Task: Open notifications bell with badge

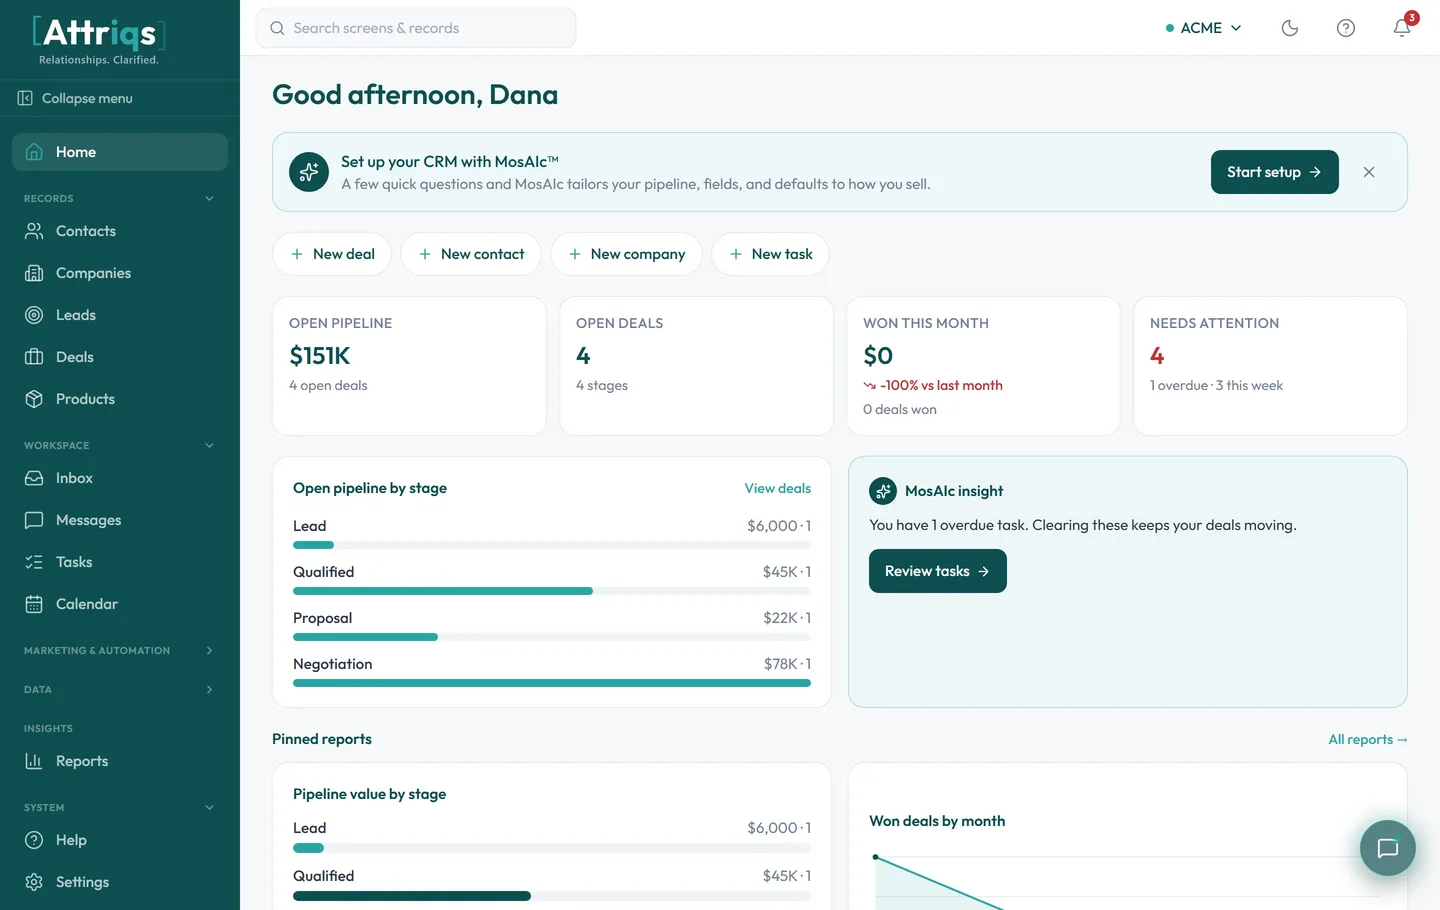Action: tap(1402, 28)
